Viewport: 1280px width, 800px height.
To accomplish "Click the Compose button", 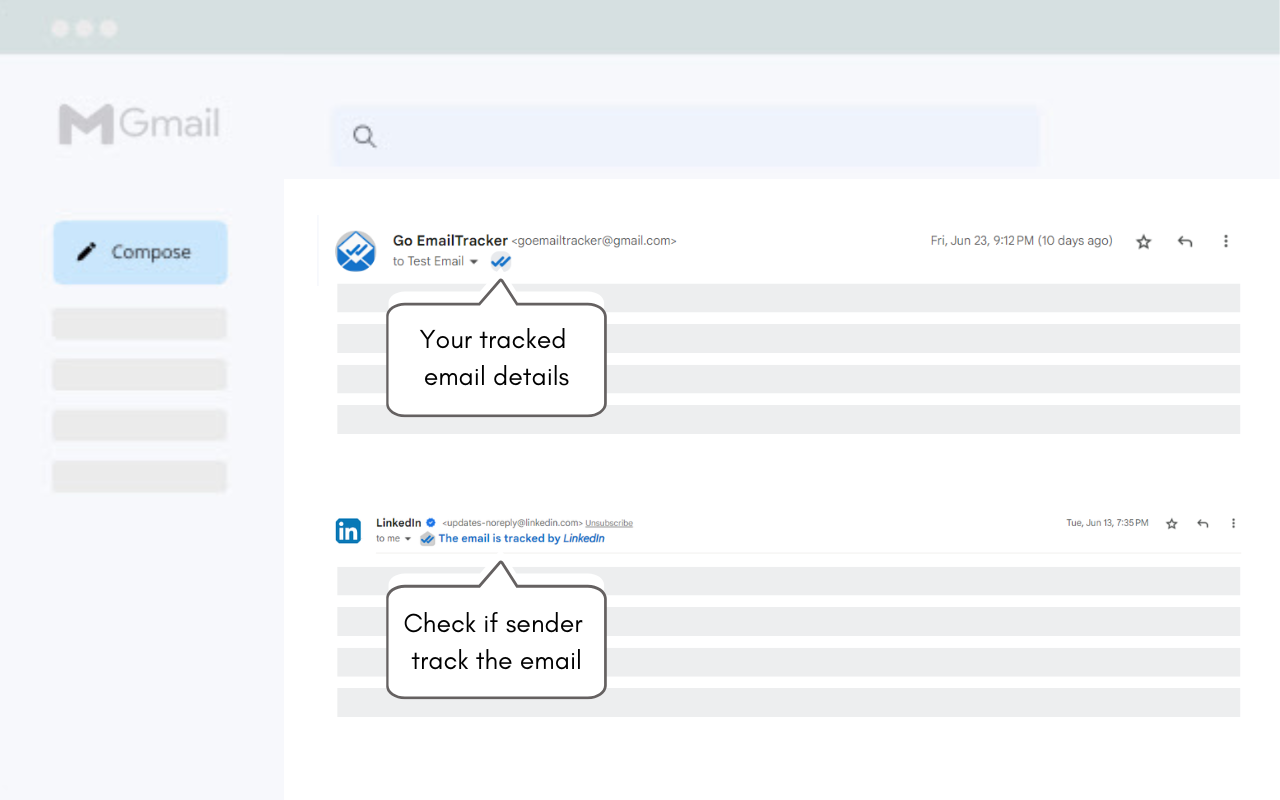I will 139,252.
